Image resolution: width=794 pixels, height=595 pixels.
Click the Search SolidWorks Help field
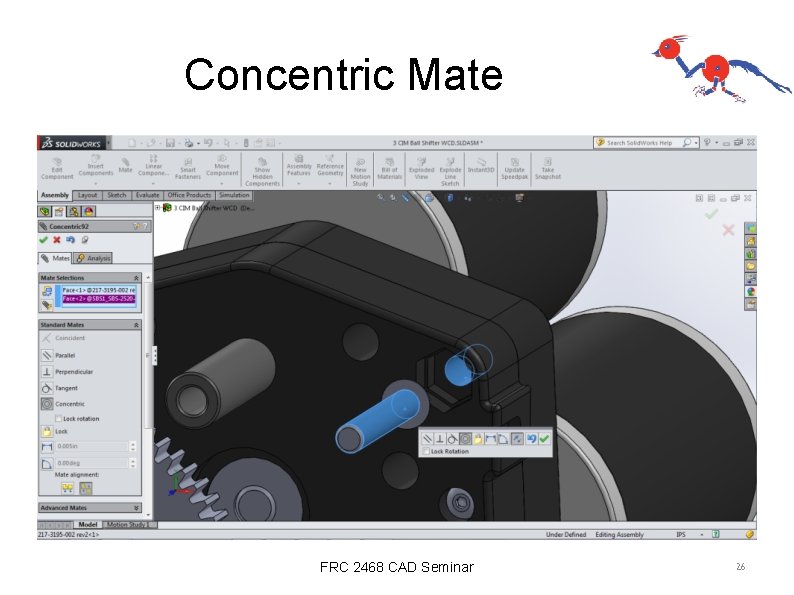tap(642, 143)
